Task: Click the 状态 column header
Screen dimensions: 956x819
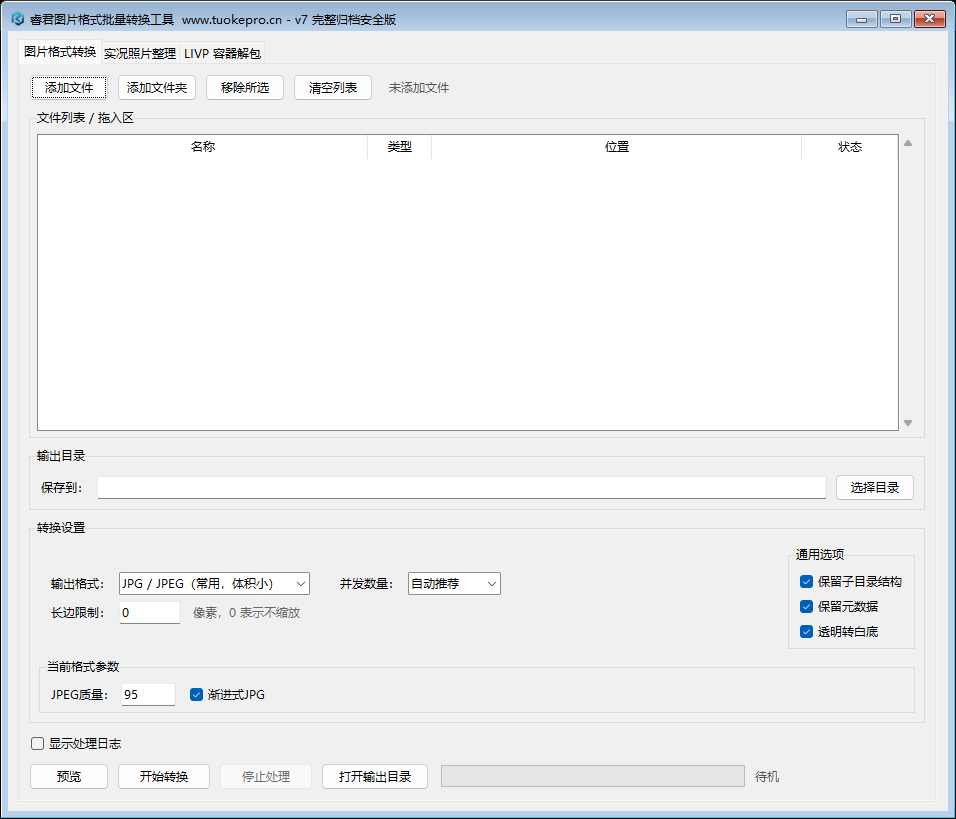Action: pyautogui.click(x=849, y=147)
